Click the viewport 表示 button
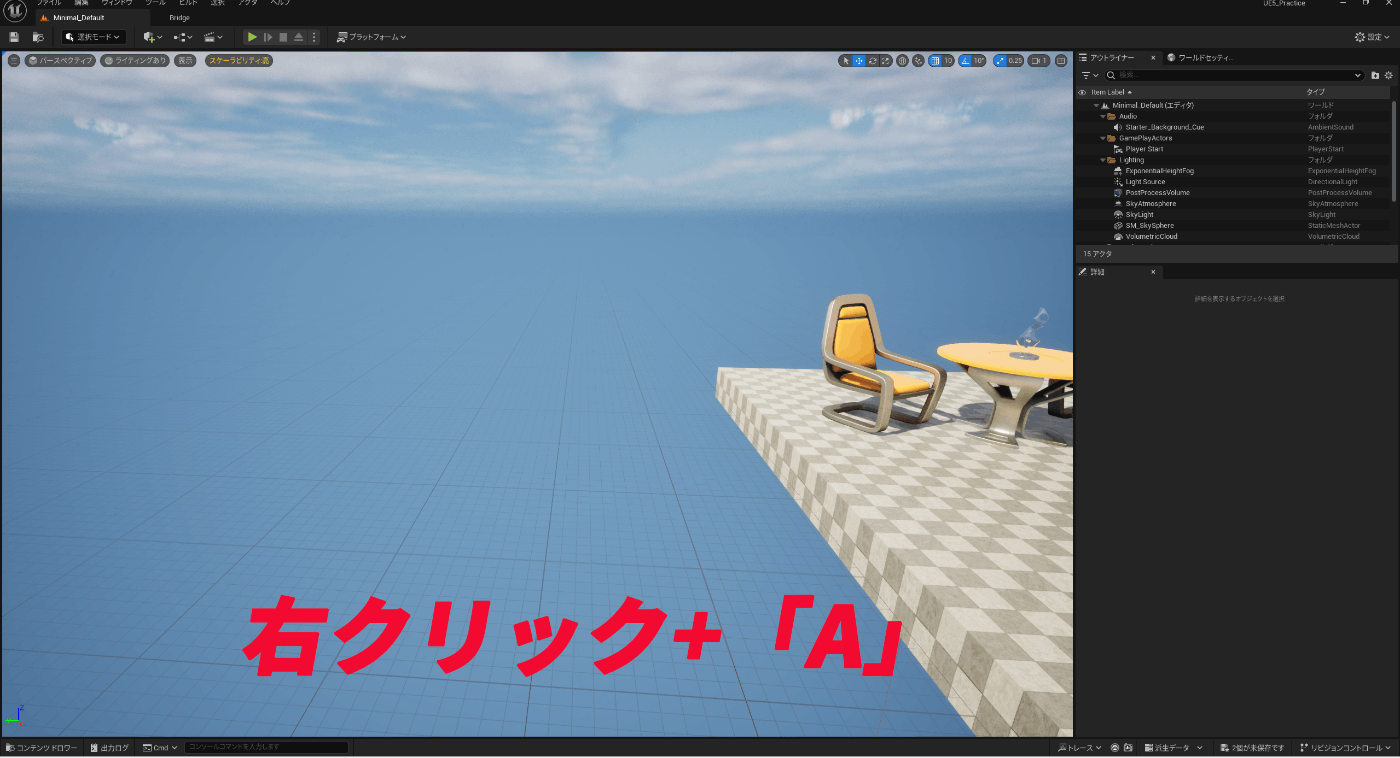1400x758 pixels. (185, 60)
